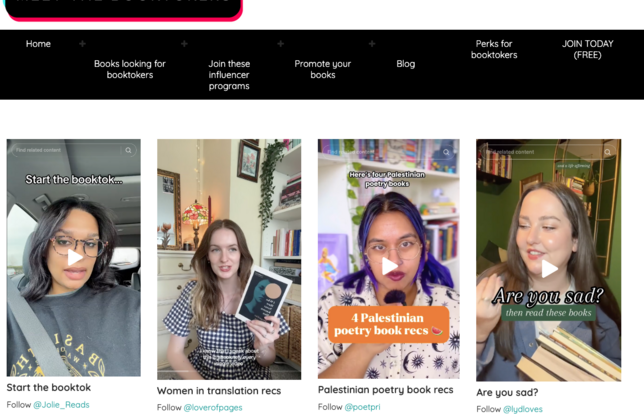
Task: Play the 'Start the booktok' video
Action: [x=74, y=257]
